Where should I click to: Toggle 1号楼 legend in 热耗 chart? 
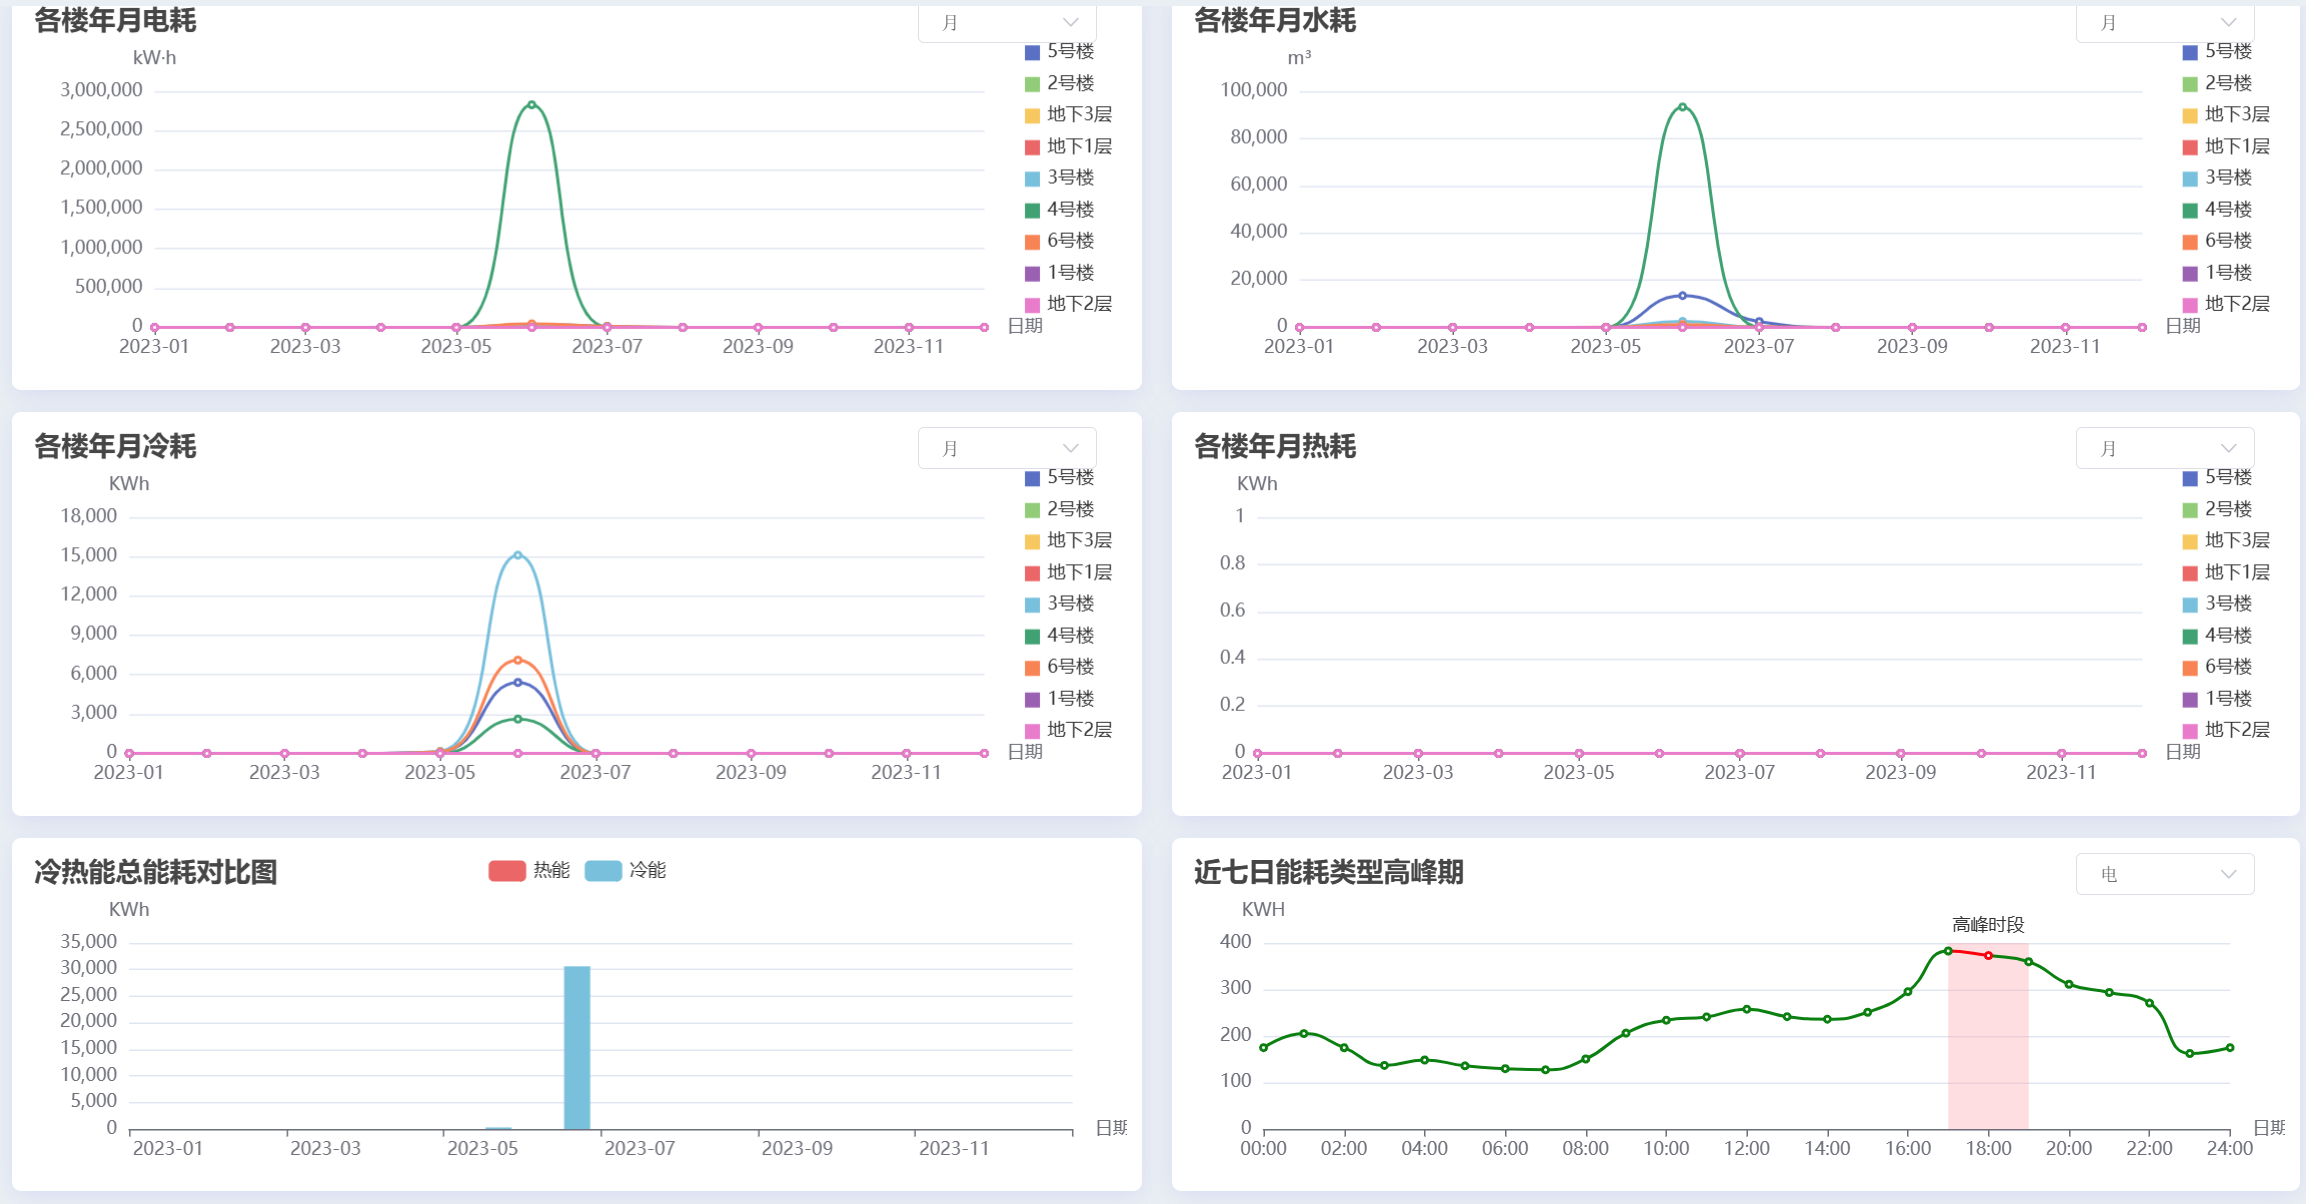point(2217,699)
